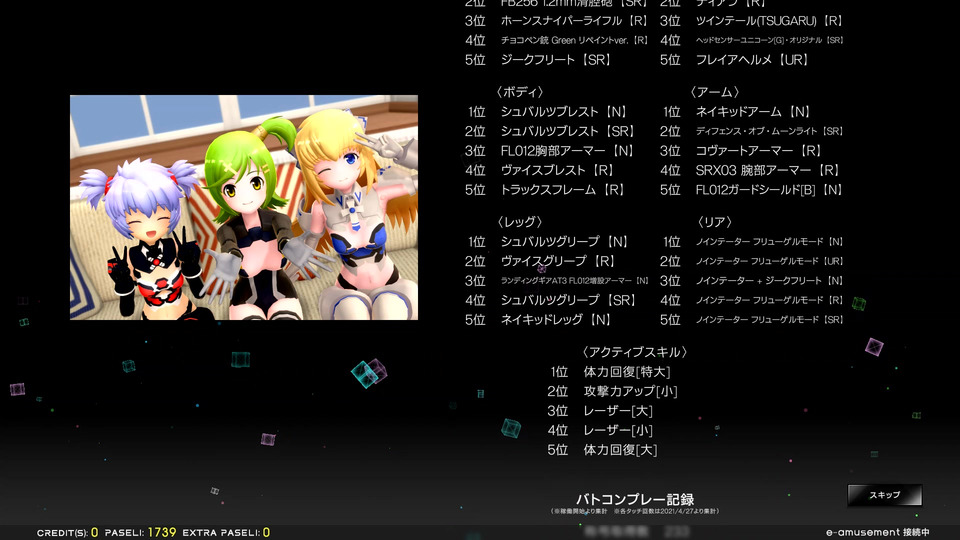Click ジークフリート【SR】 weapon entry
The width and height of the screenshot is (960, 540).
556,60
